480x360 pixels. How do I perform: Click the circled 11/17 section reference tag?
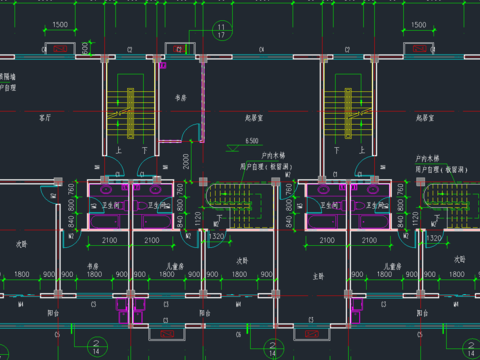(x=222, y=31)
